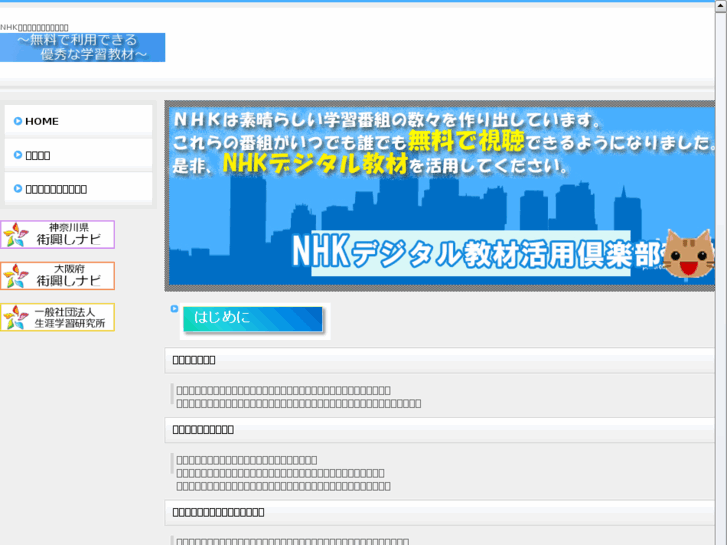Screen dimensions: 727x545
Task: Click the pinwheel logo on 生涯学習研究所 banner
Action: 16,317
